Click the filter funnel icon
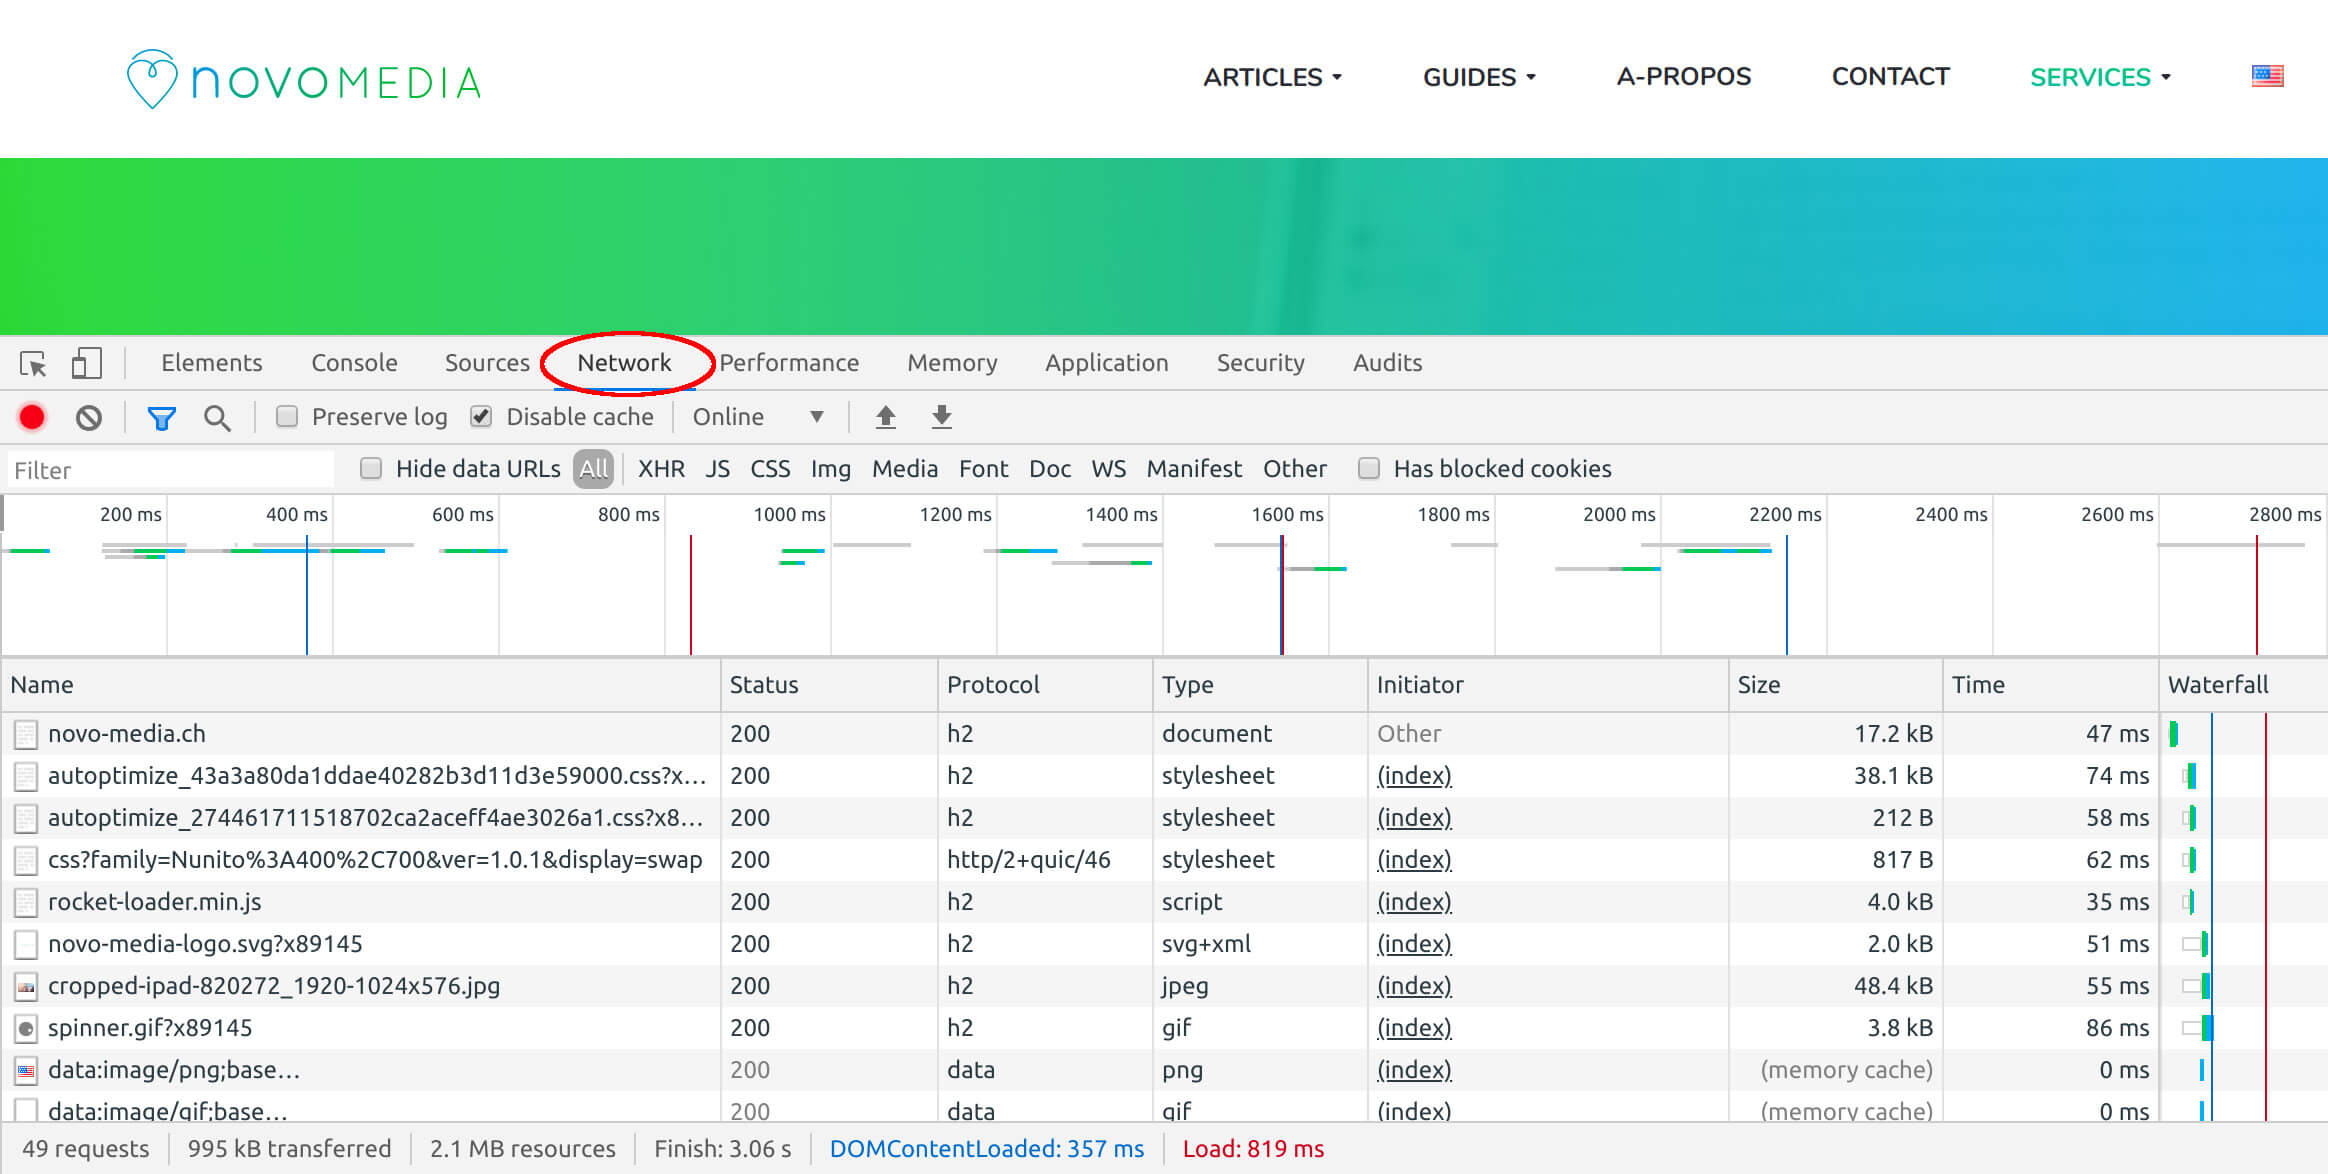This screenshot has width=2328, height=1174. point(160,416)
